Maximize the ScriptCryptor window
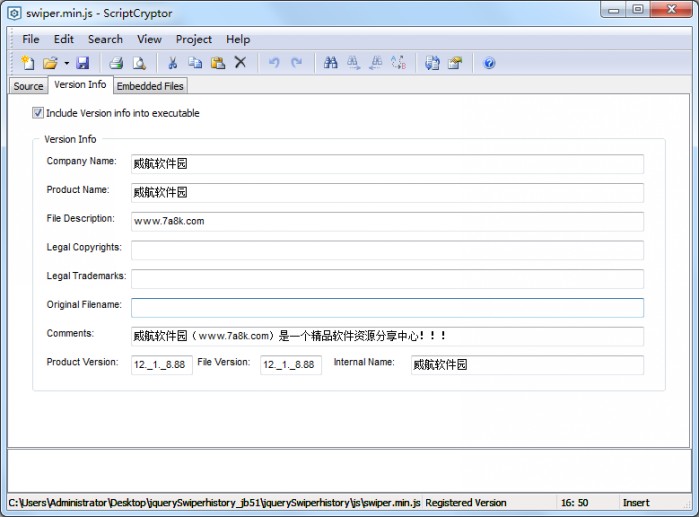Viewport: 699px width, 517px height. [x=638, y=9]
